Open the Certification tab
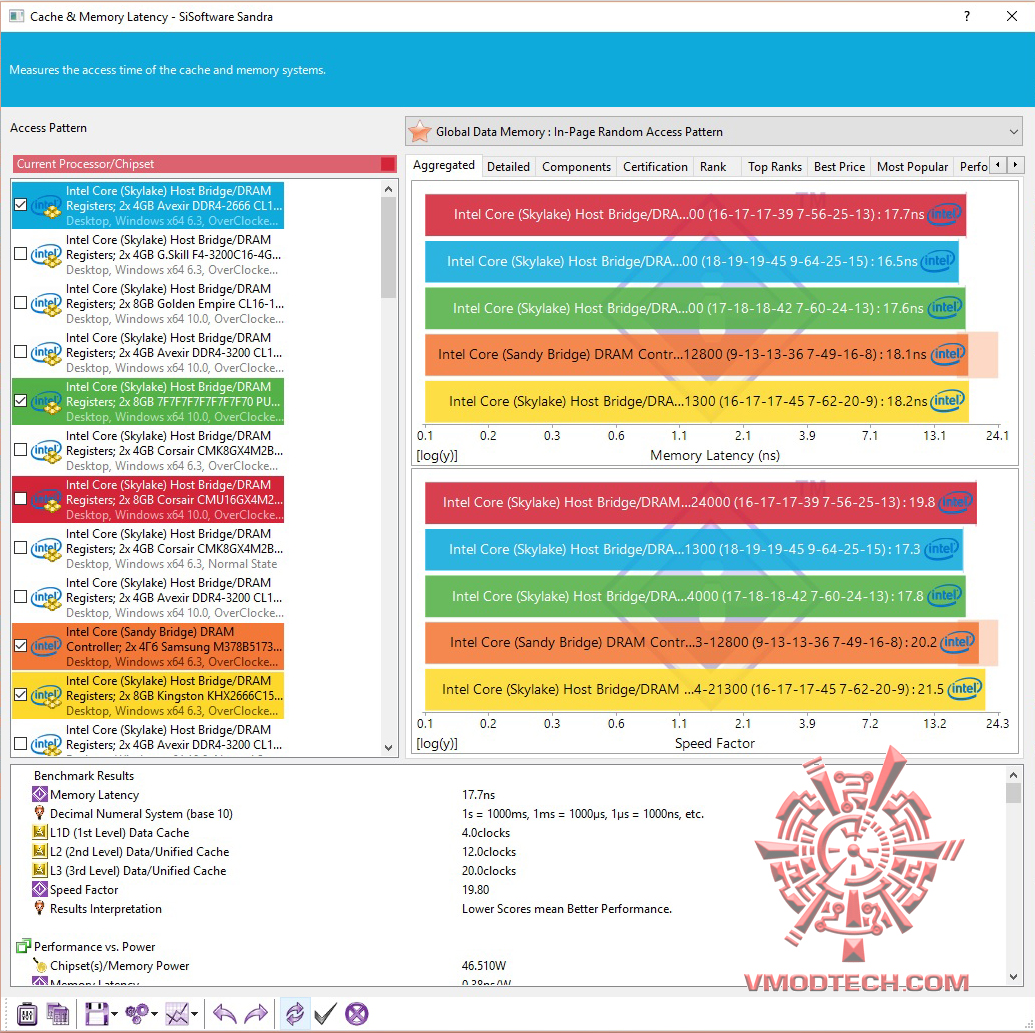 point(655,167)
